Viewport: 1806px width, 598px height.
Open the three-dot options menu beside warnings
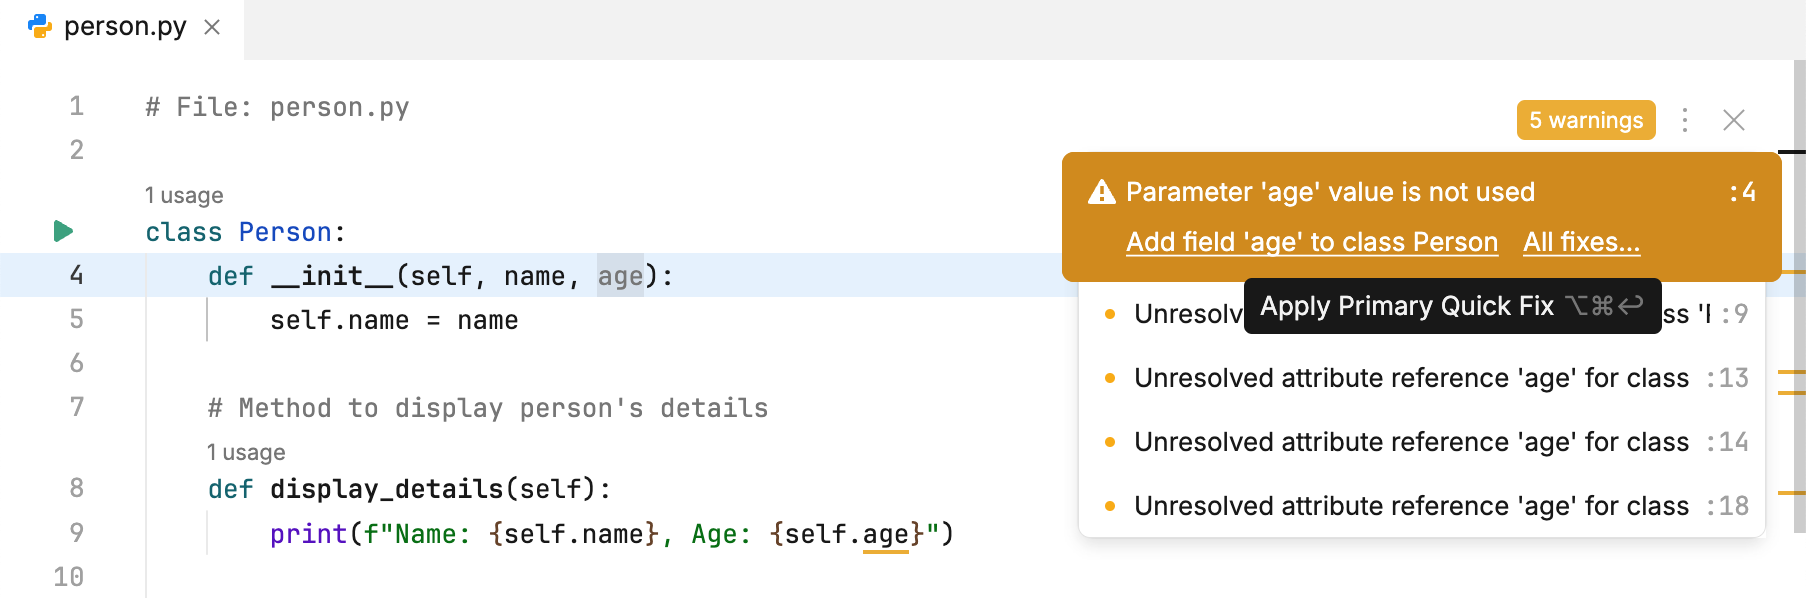point(1685,120)
